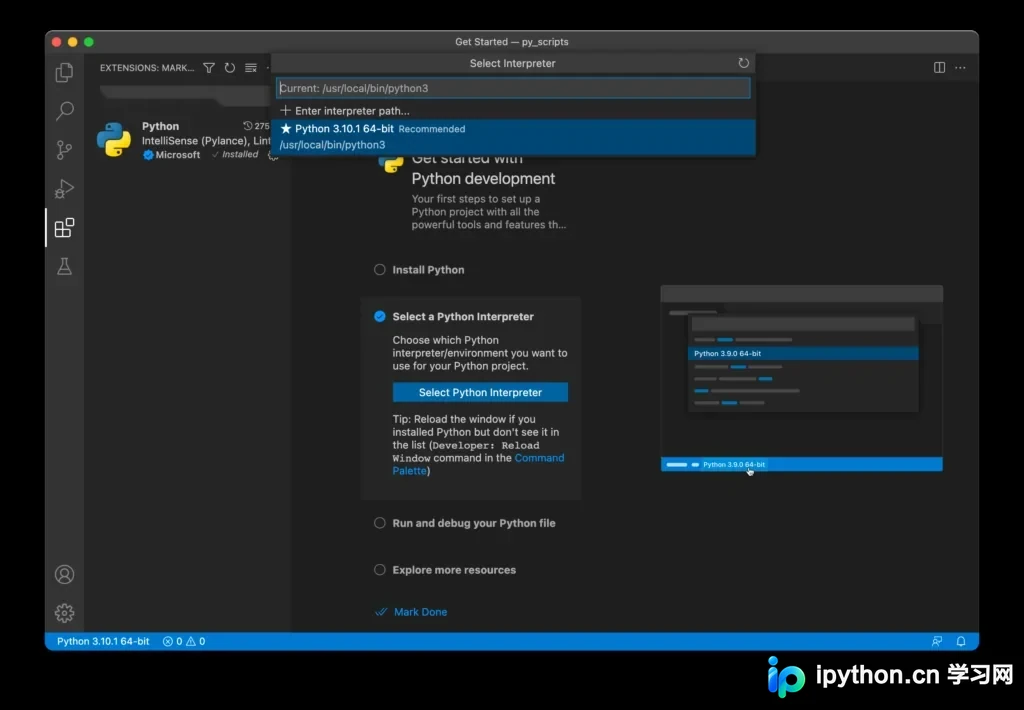1024x710 pixels.
Task: Click Mark Done link
Action: (x=421, y=612)
